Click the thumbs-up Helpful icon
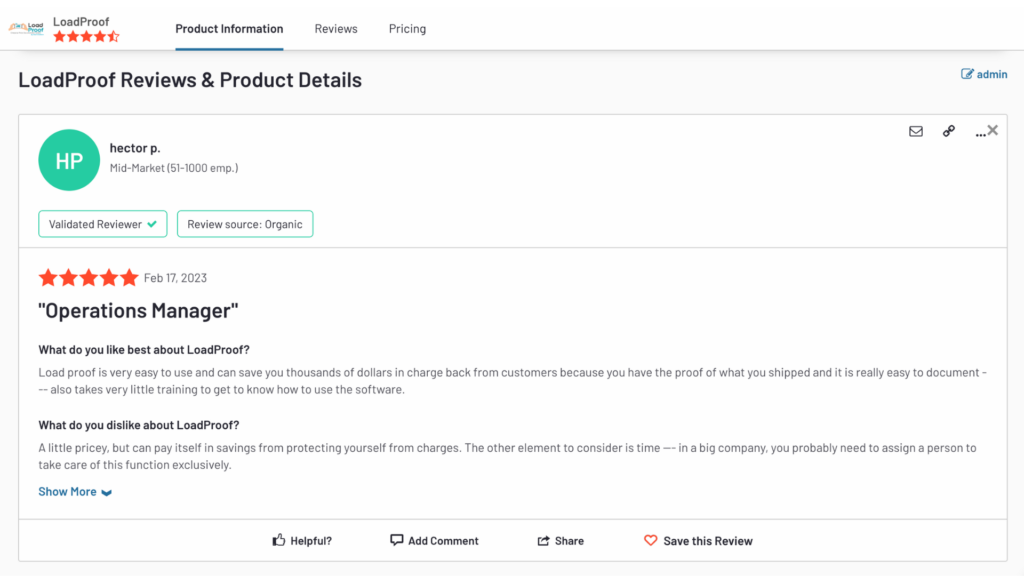1024x576 pixels. (x=279, y=540)
